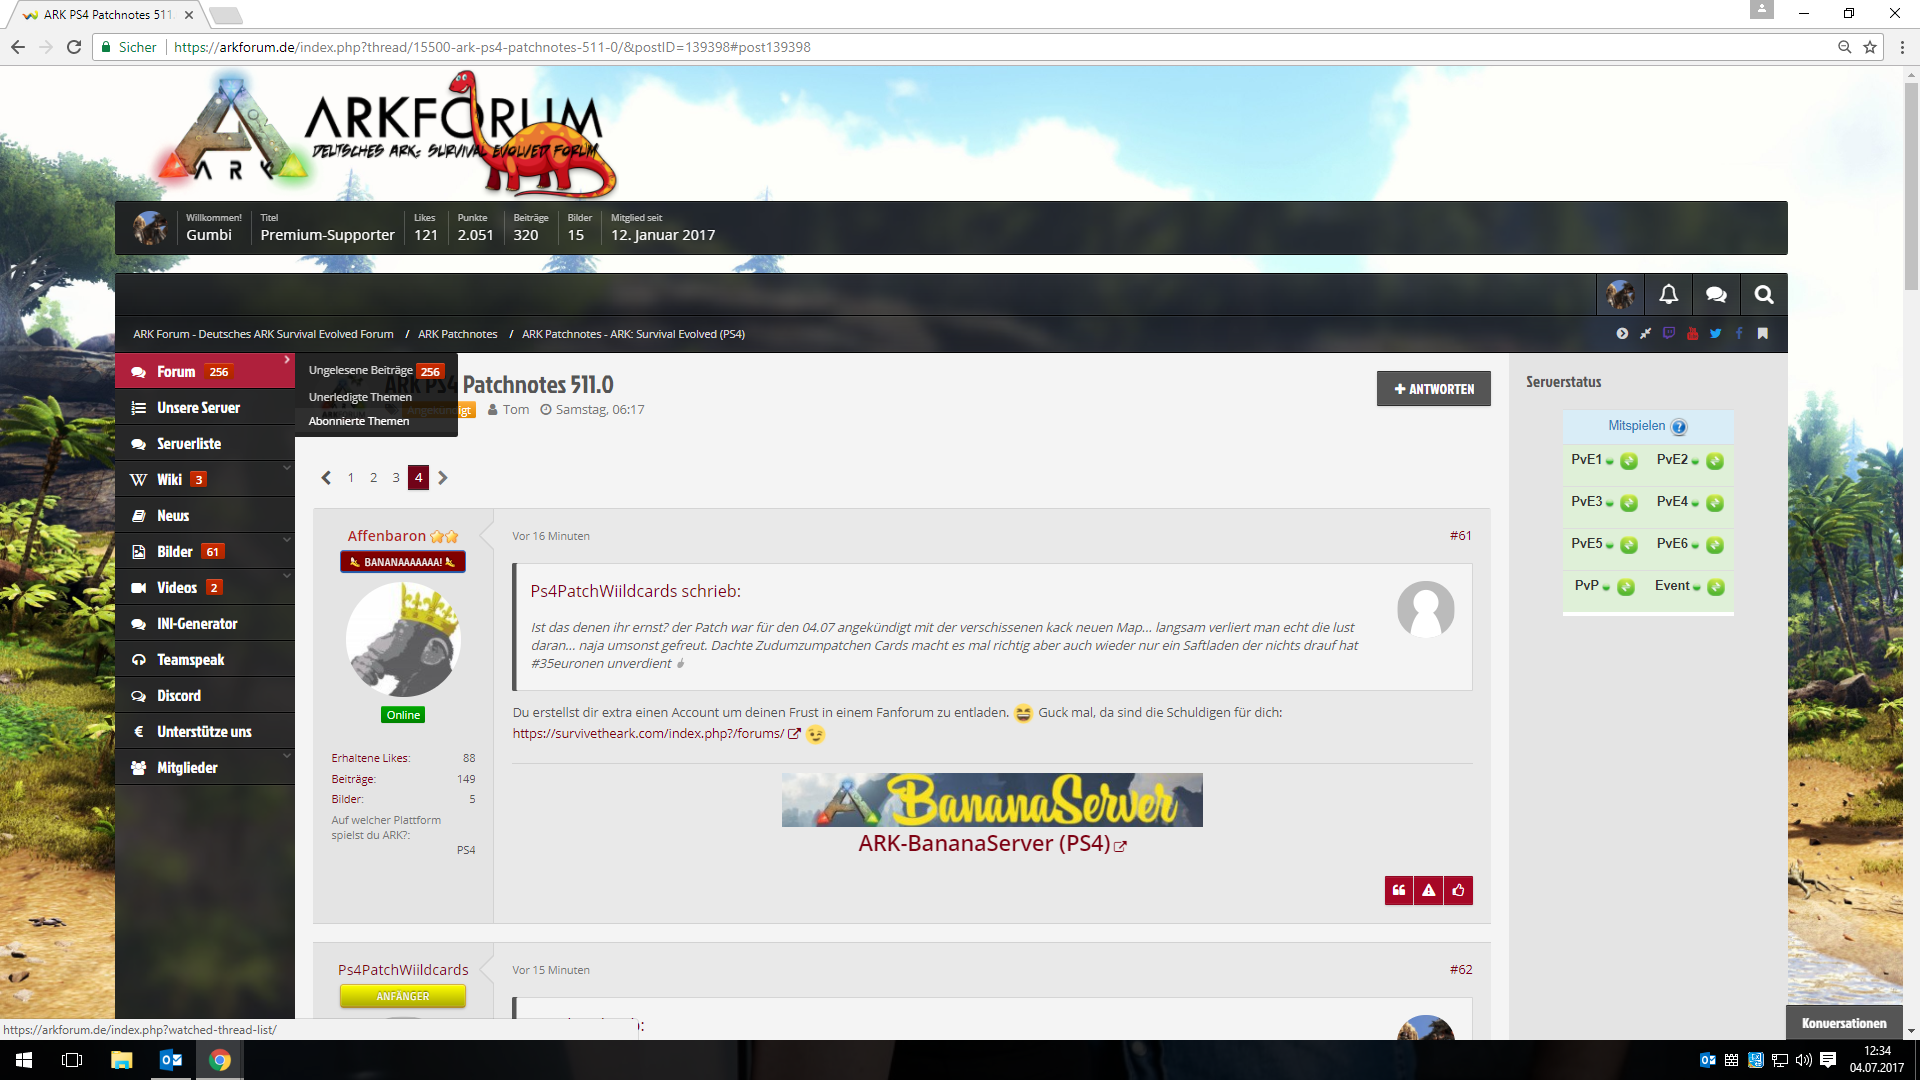
Task: Open the notifications bell
Action: point(1668,294)
